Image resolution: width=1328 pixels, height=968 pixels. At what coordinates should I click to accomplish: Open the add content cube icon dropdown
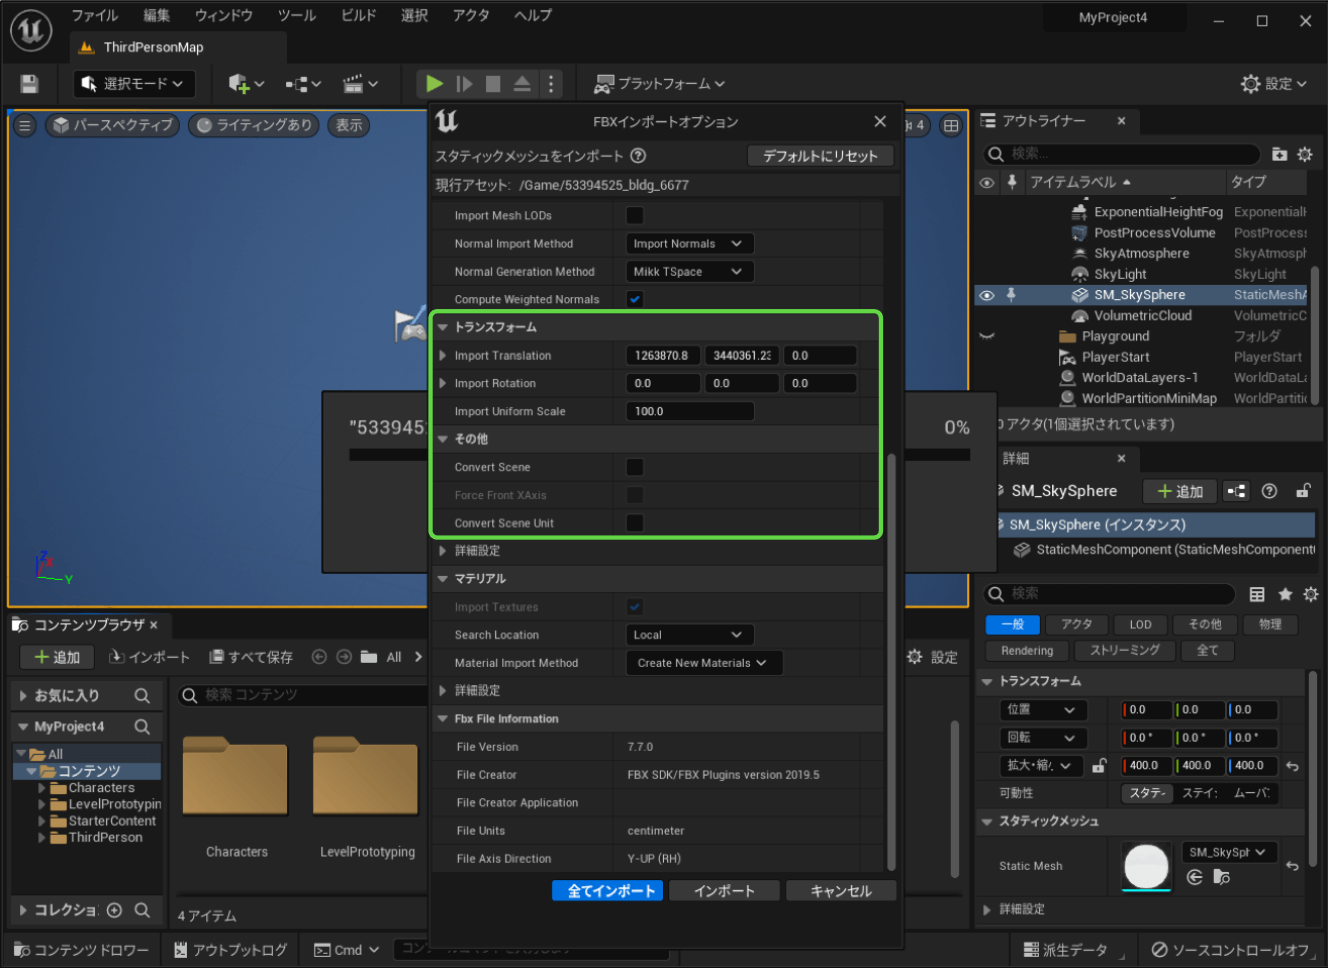pos(246,84)
